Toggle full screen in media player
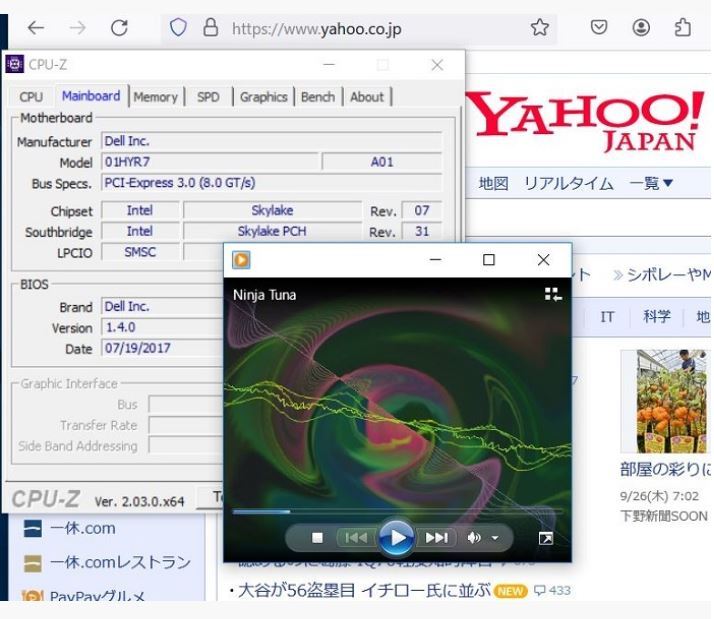714x619 pixels. (x=546, y=538)
